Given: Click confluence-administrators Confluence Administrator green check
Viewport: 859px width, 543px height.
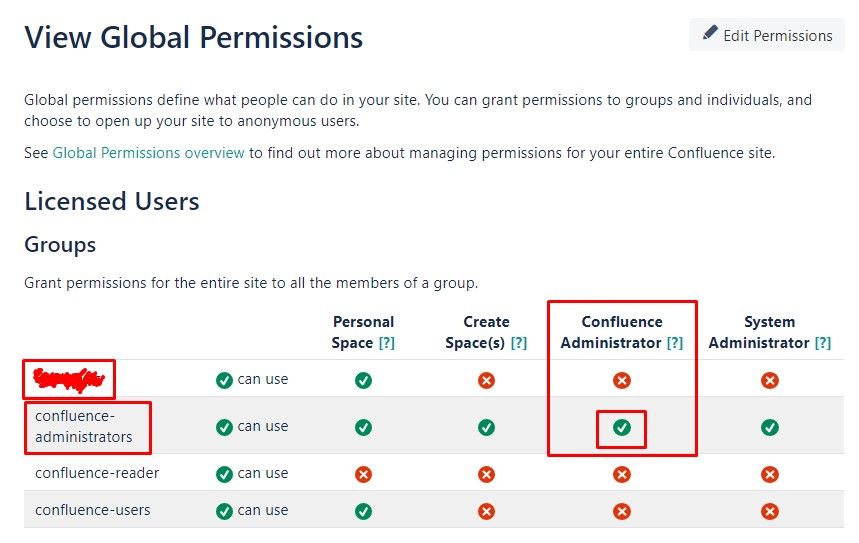Looking at the screenshot, I should [621, 427].
